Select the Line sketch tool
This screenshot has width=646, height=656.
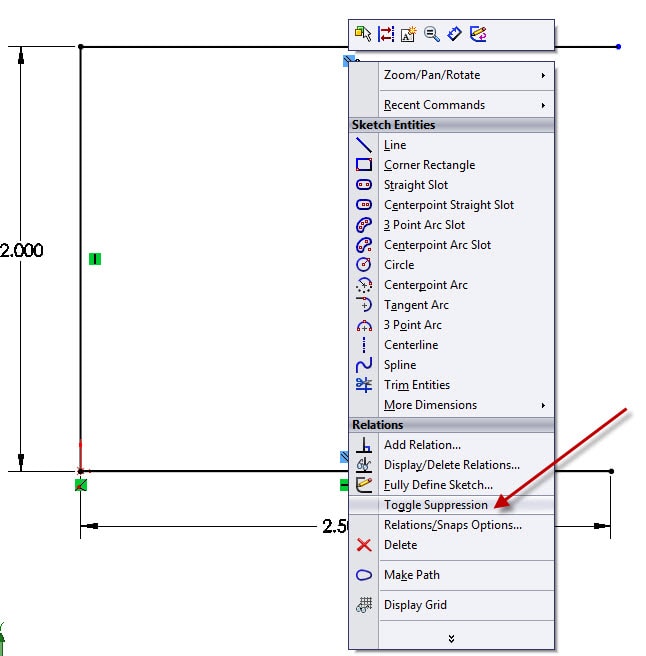point(395,145)
